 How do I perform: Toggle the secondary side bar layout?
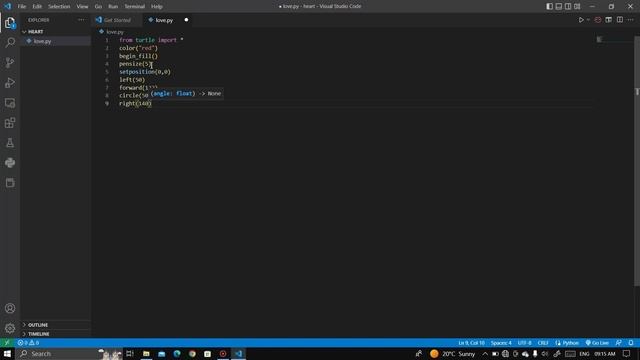(x=568, y=6)
